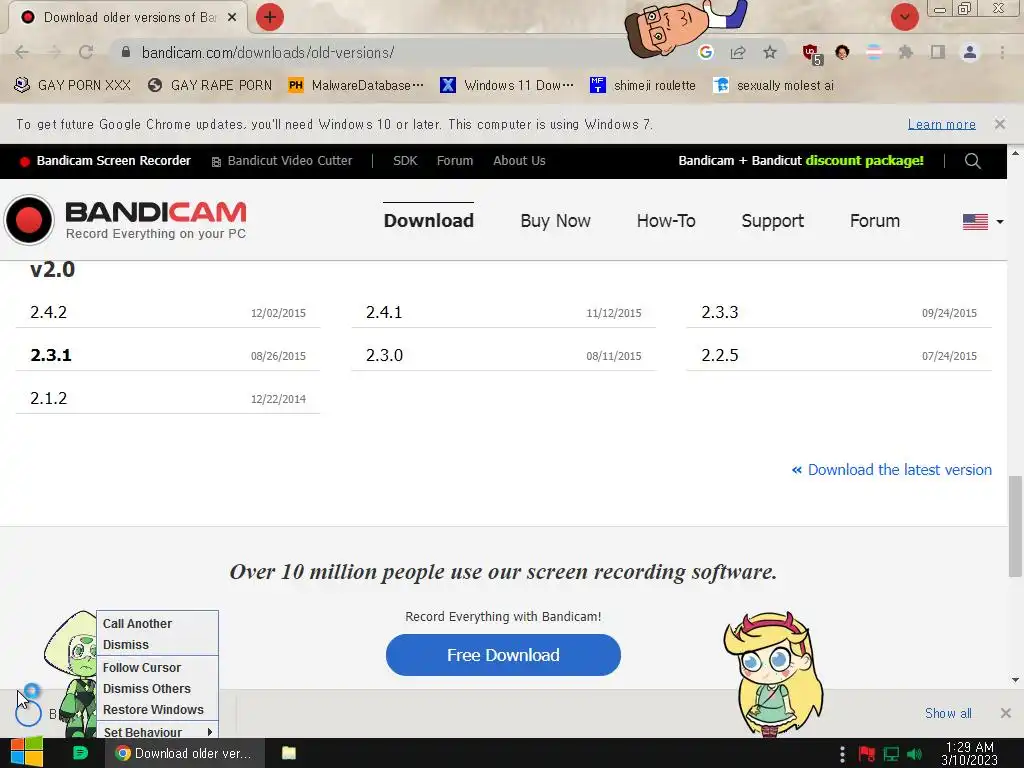The image size is (1024, 768).
Task: Click the Free Download button
Action: 503,655
